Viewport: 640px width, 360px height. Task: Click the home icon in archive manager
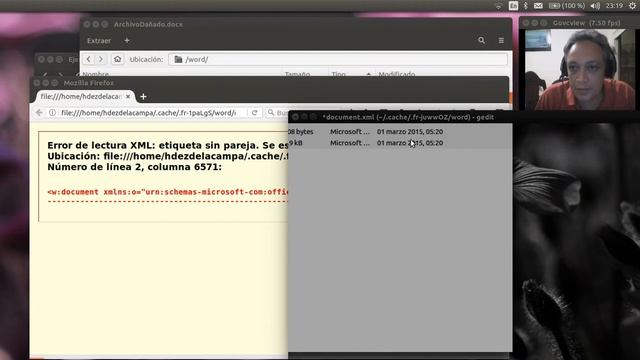[117, 59]
